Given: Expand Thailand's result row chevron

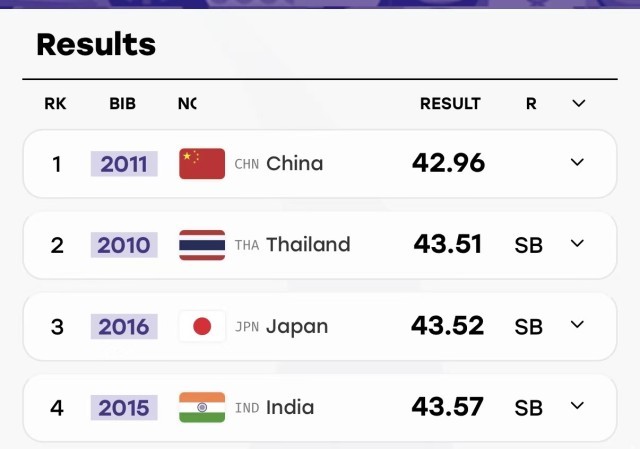Looking at the screenshot, I should coord(577,243).
